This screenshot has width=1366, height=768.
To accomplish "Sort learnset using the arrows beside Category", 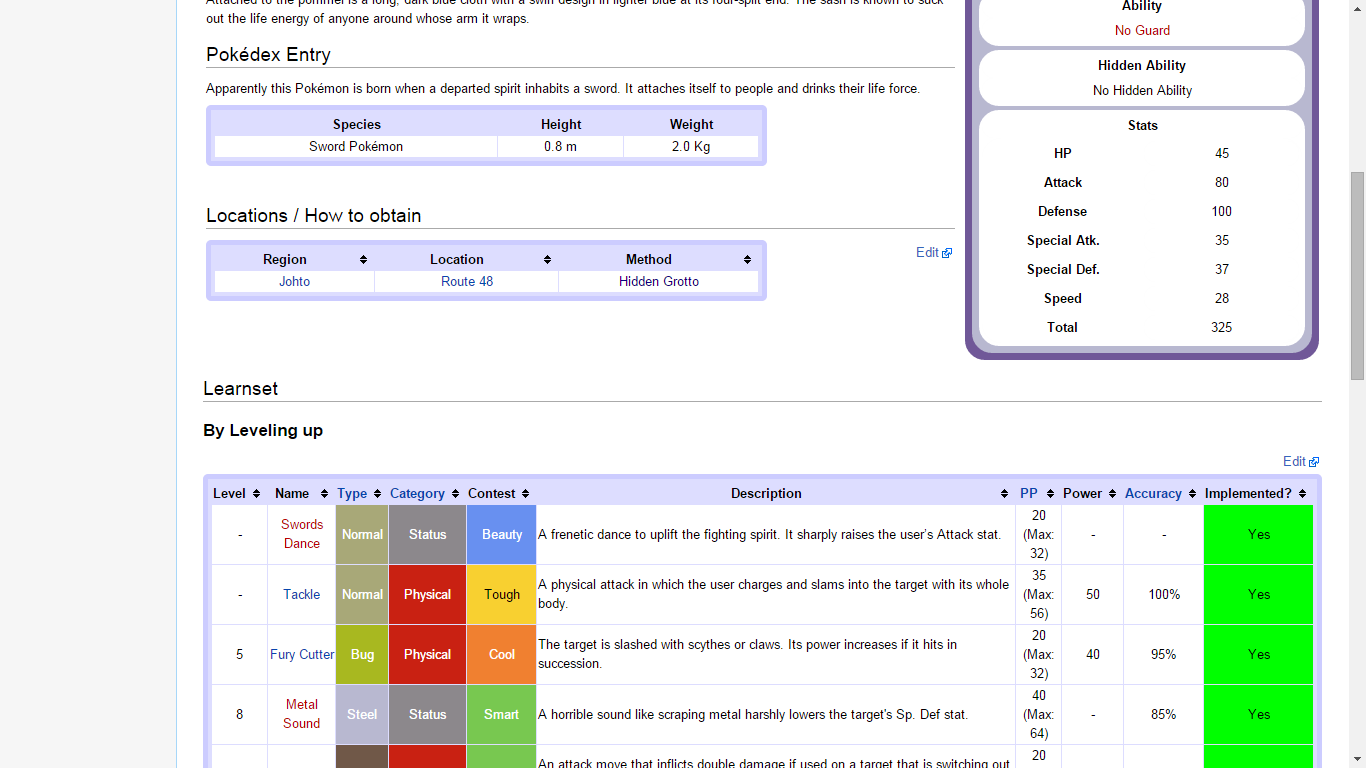I will 455,494.
